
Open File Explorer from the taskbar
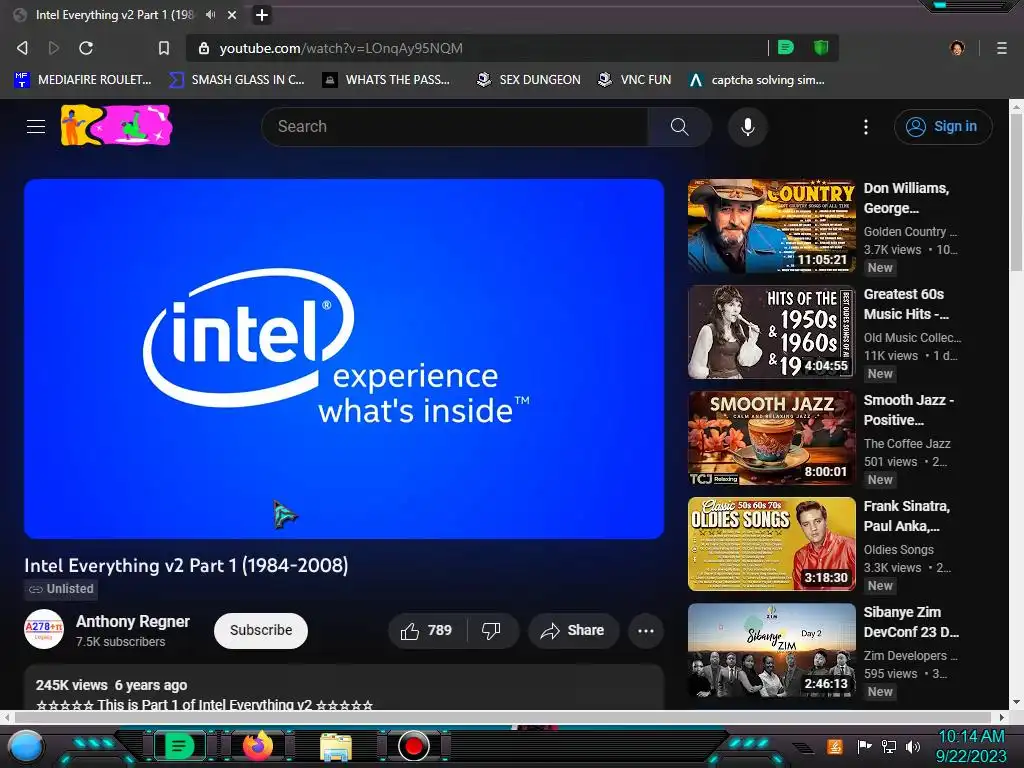pos(336,746)
